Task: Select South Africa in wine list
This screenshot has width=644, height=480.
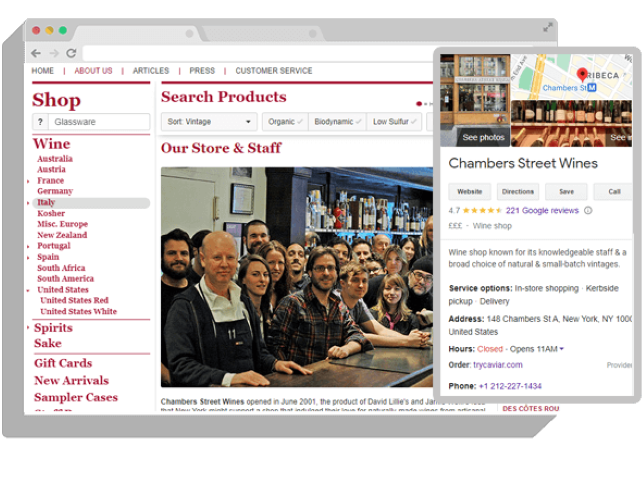Action: coord(61,268)
